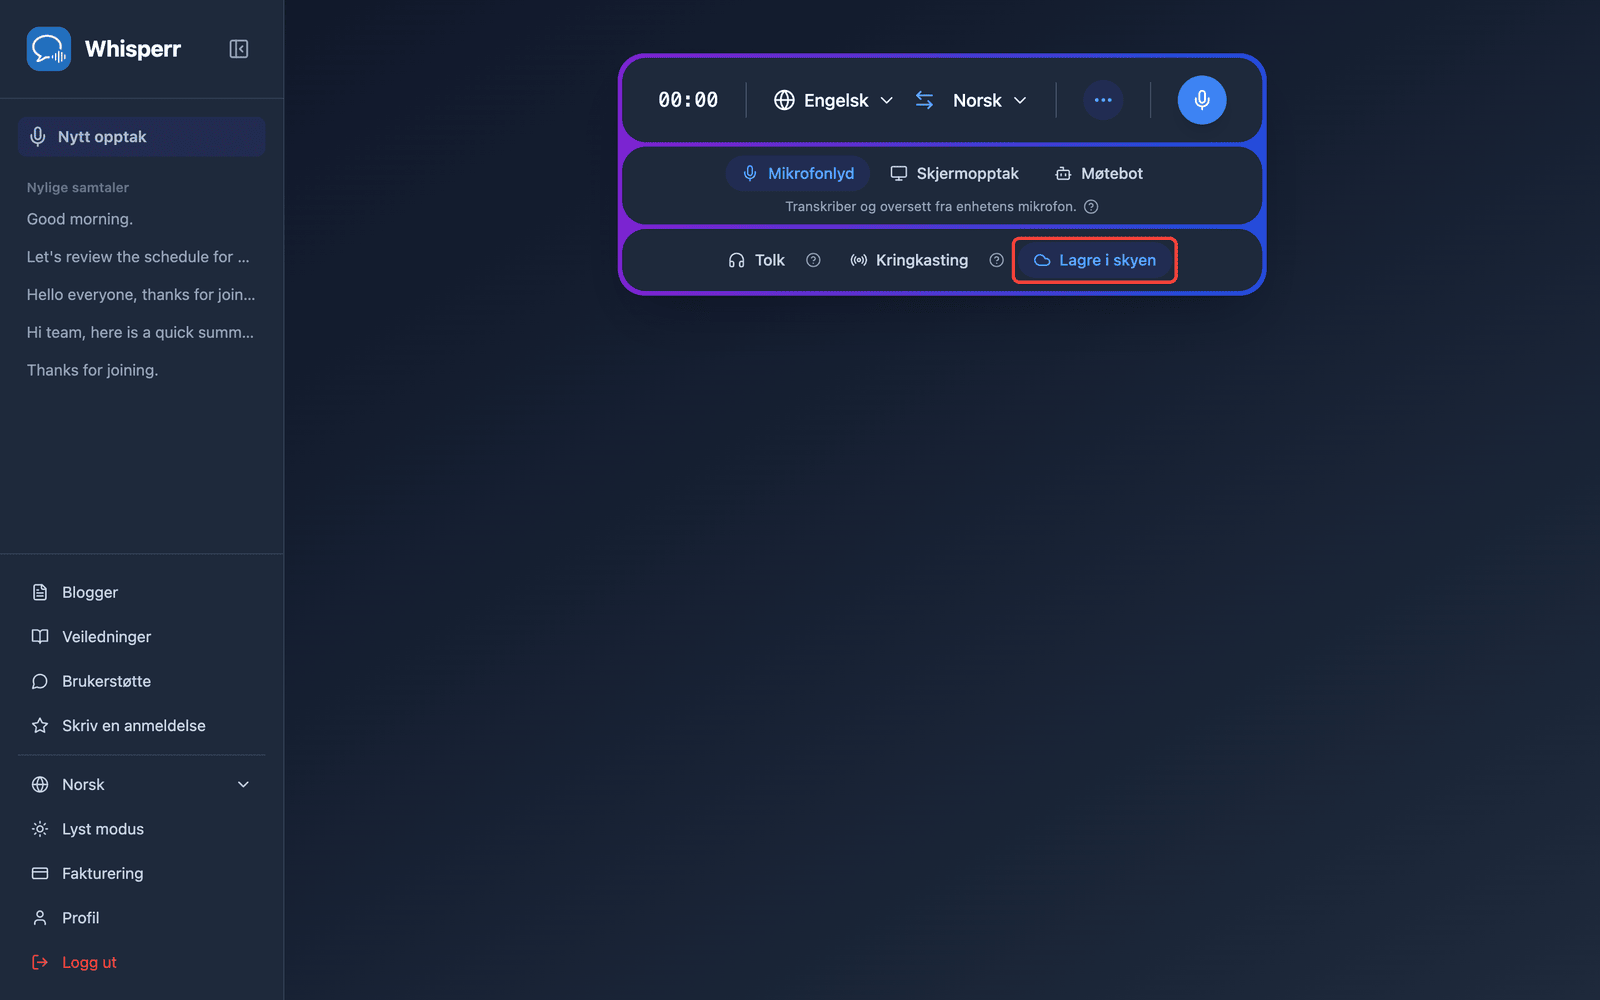Open the Norsk target language dropdown
Viewport: 1600px width, 1000px height.
click(989, 100)
